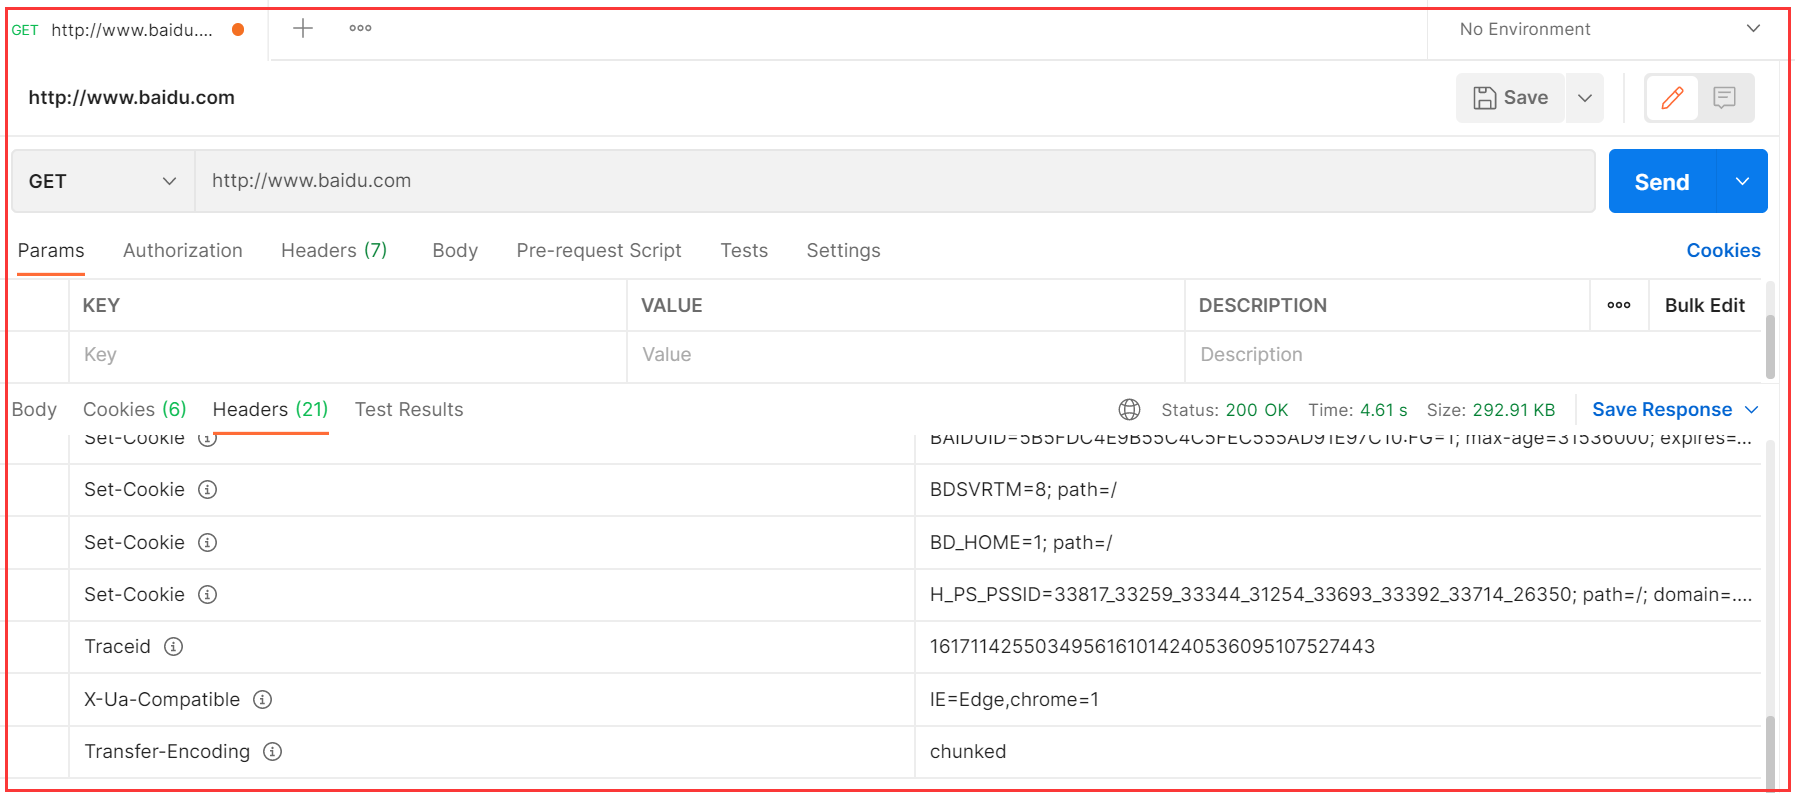Select the BD_HOME=1; path=/ value

click(x=1021, y=542)
